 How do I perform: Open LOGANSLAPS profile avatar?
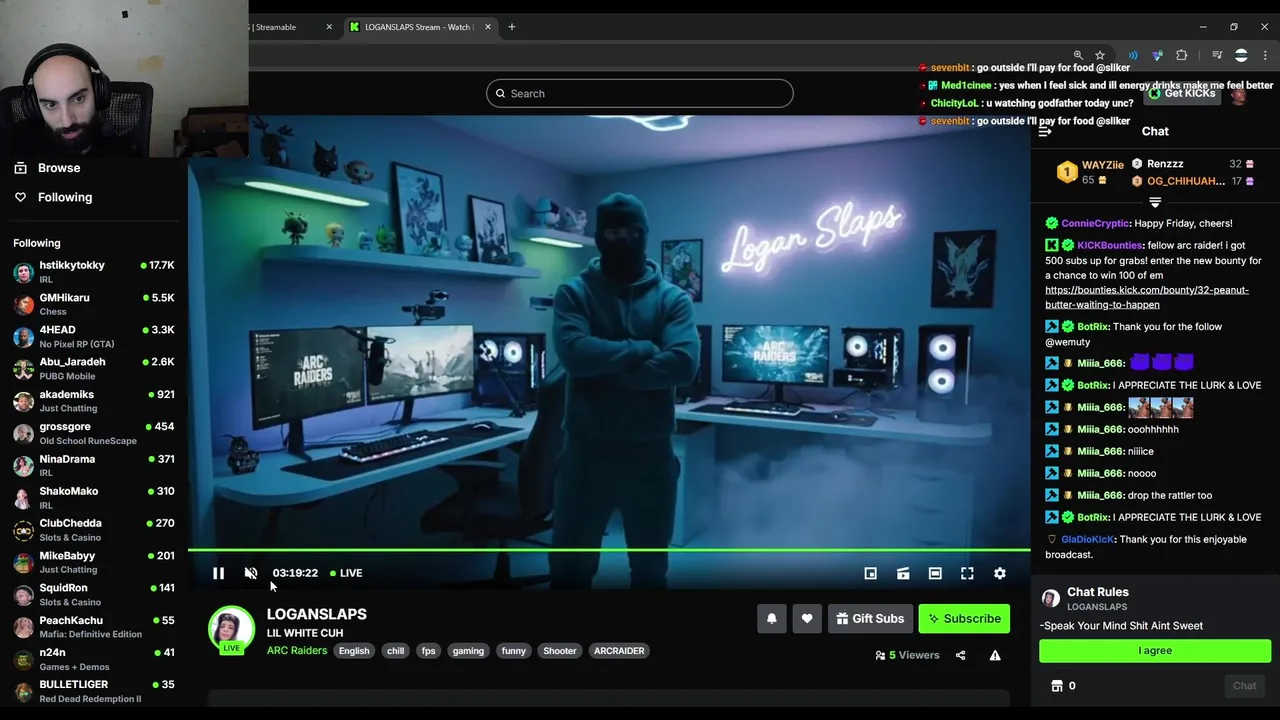(231, 629)
